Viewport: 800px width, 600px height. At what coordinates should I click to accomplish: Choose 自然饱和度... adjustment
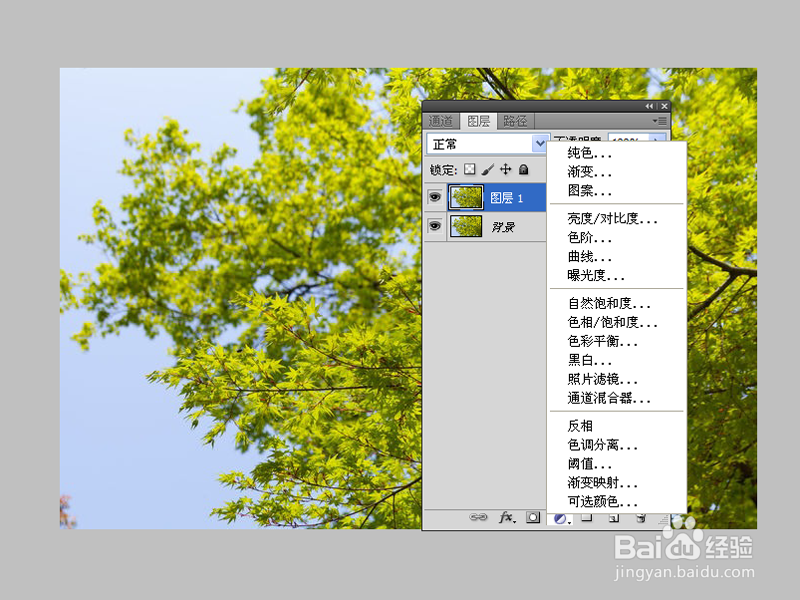609,304
